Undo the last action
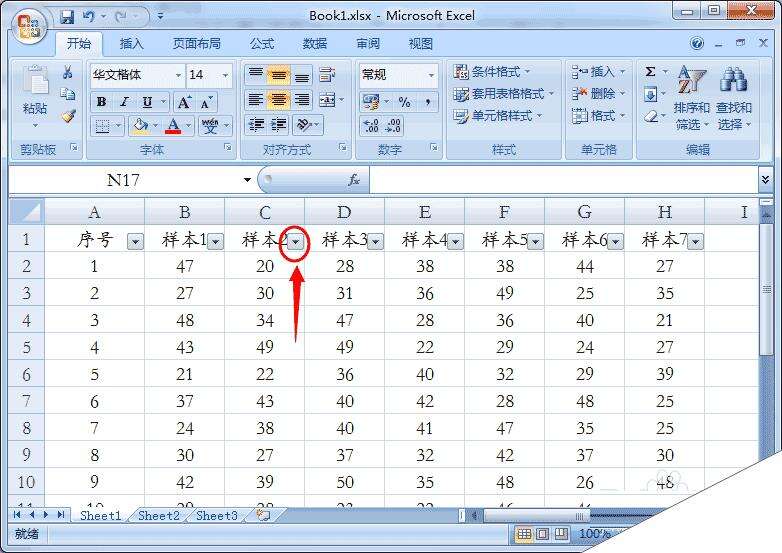 89,16
